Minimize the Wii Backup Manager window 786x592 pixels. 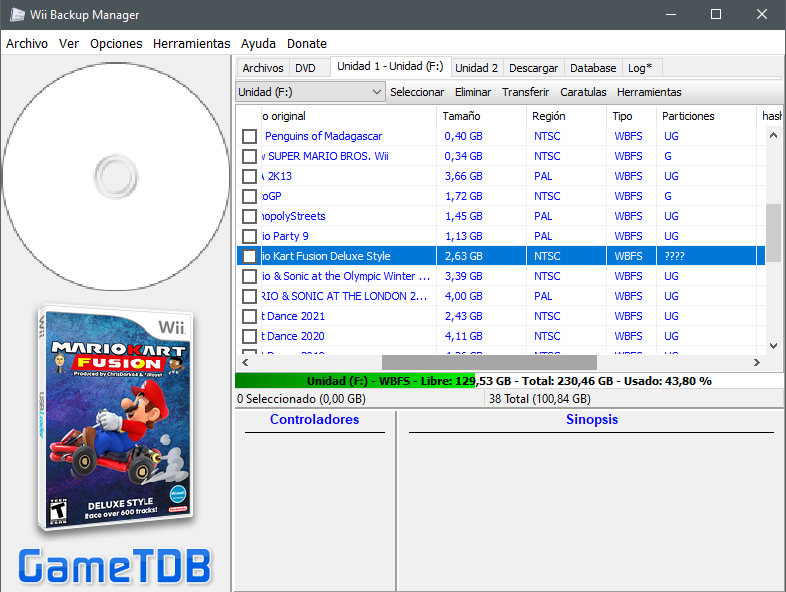coord(671,14)
